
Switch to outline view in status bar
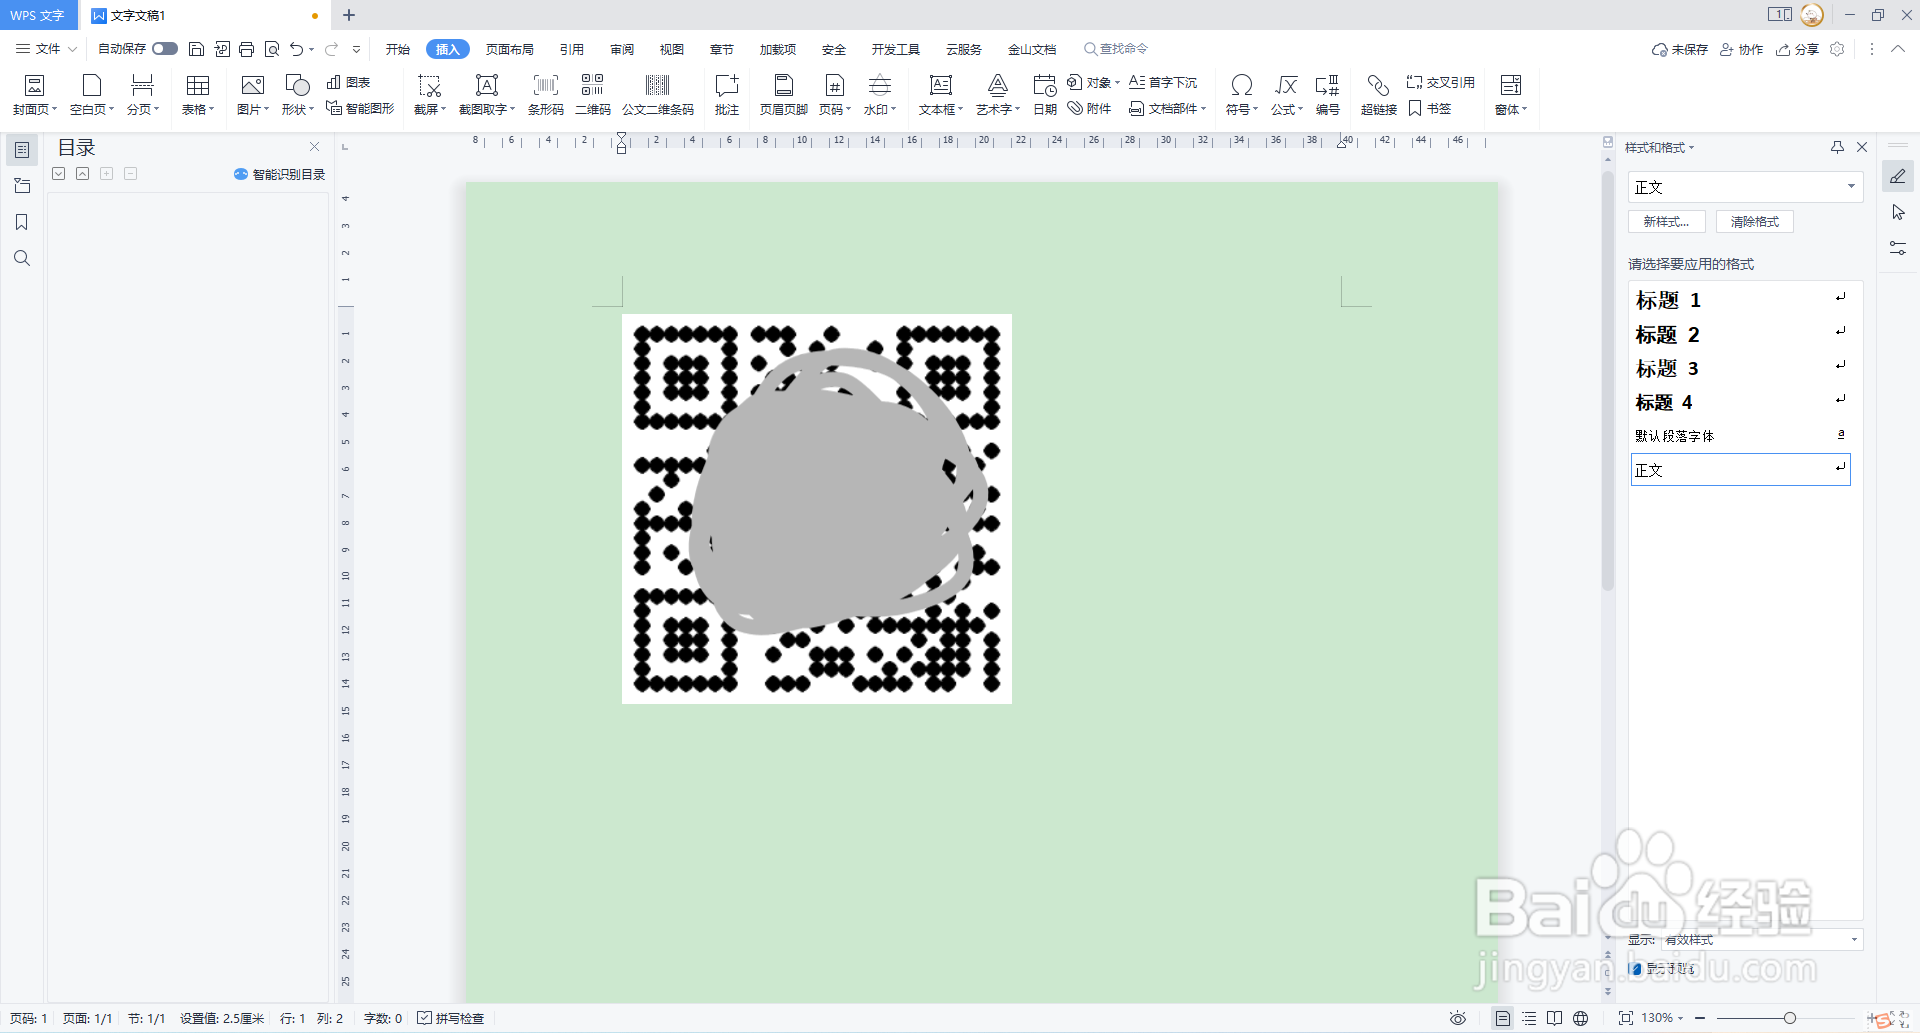(x=1529, y=1018)
